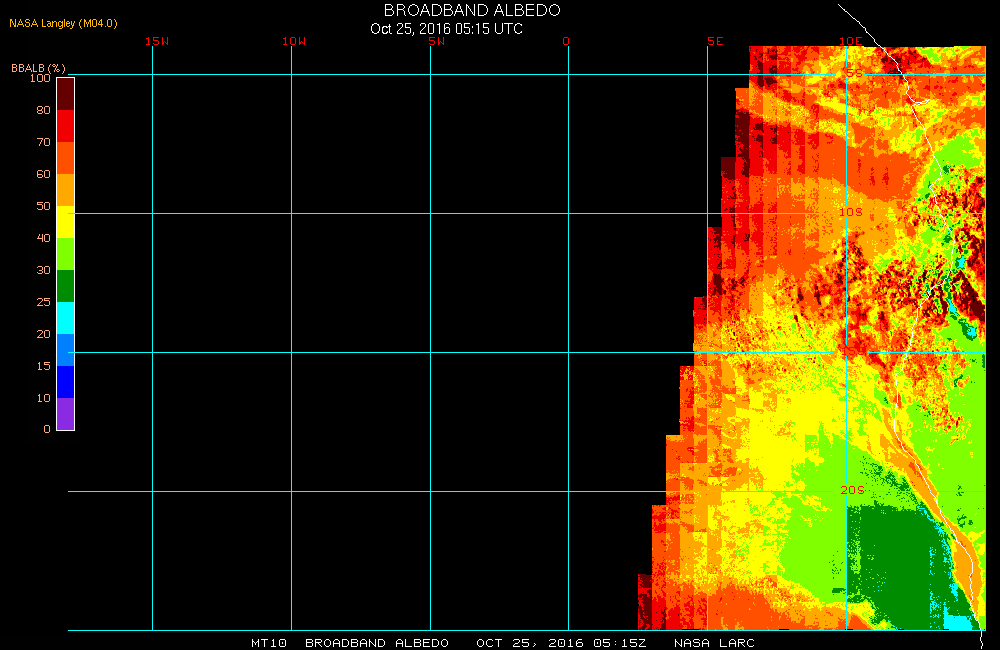Screen dimensions: 1000x650
Task: Click the 0 longitude label on top axis
Action: tap(566, 41)
